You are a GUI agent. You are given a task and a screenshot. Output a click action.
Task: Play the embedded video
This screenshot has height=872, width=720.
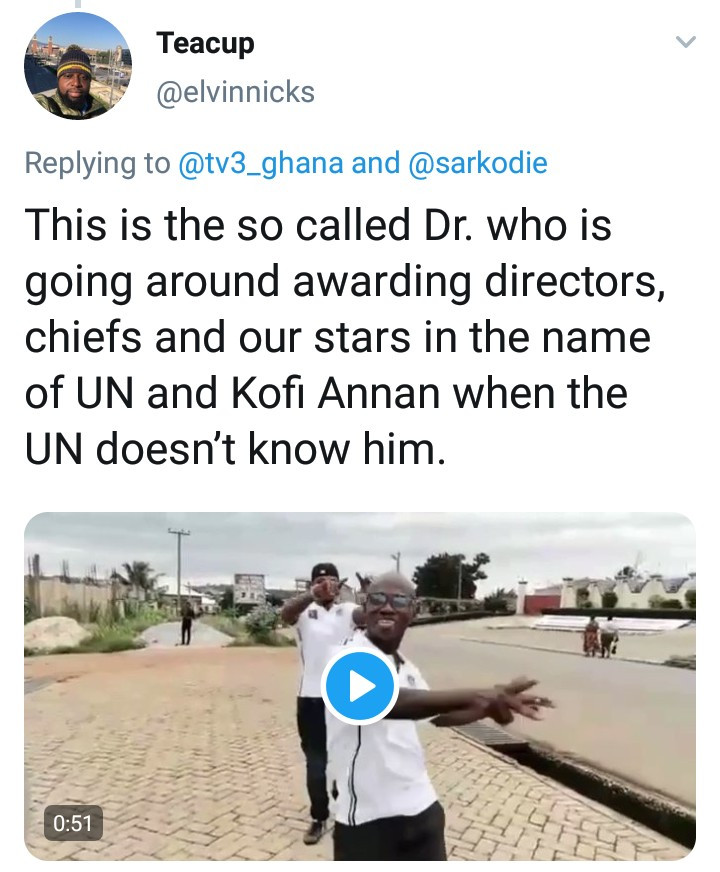[x=361, y=686]
